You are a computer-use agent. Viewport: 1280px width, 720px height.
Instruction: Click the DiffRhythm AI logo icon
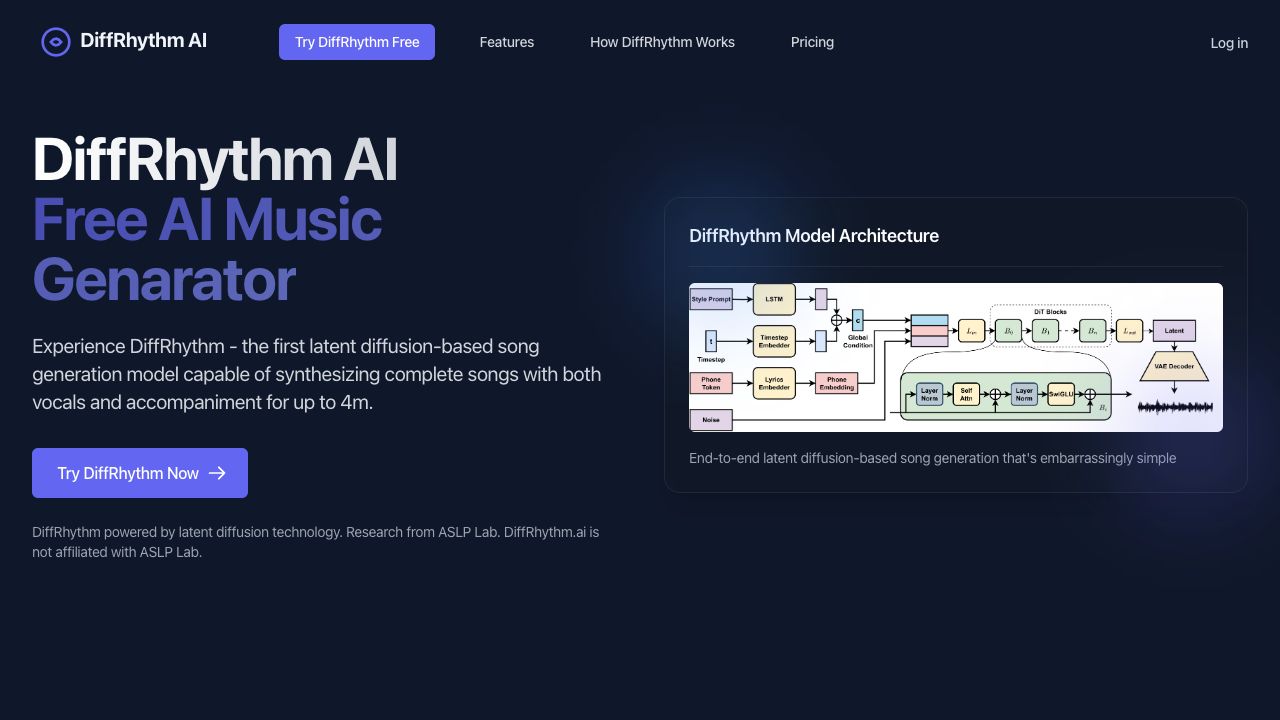click(56, 42)
